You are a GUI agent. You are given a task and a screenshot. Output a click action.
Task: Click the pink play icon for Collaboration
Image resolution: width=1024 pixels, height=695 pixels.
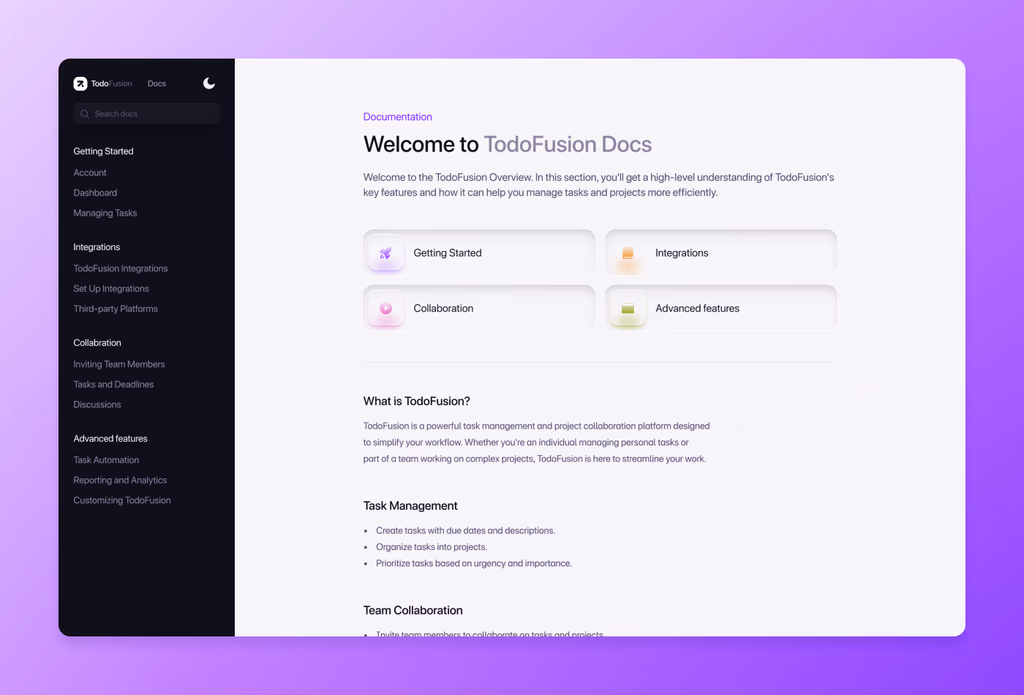click(x=386, y=309)
